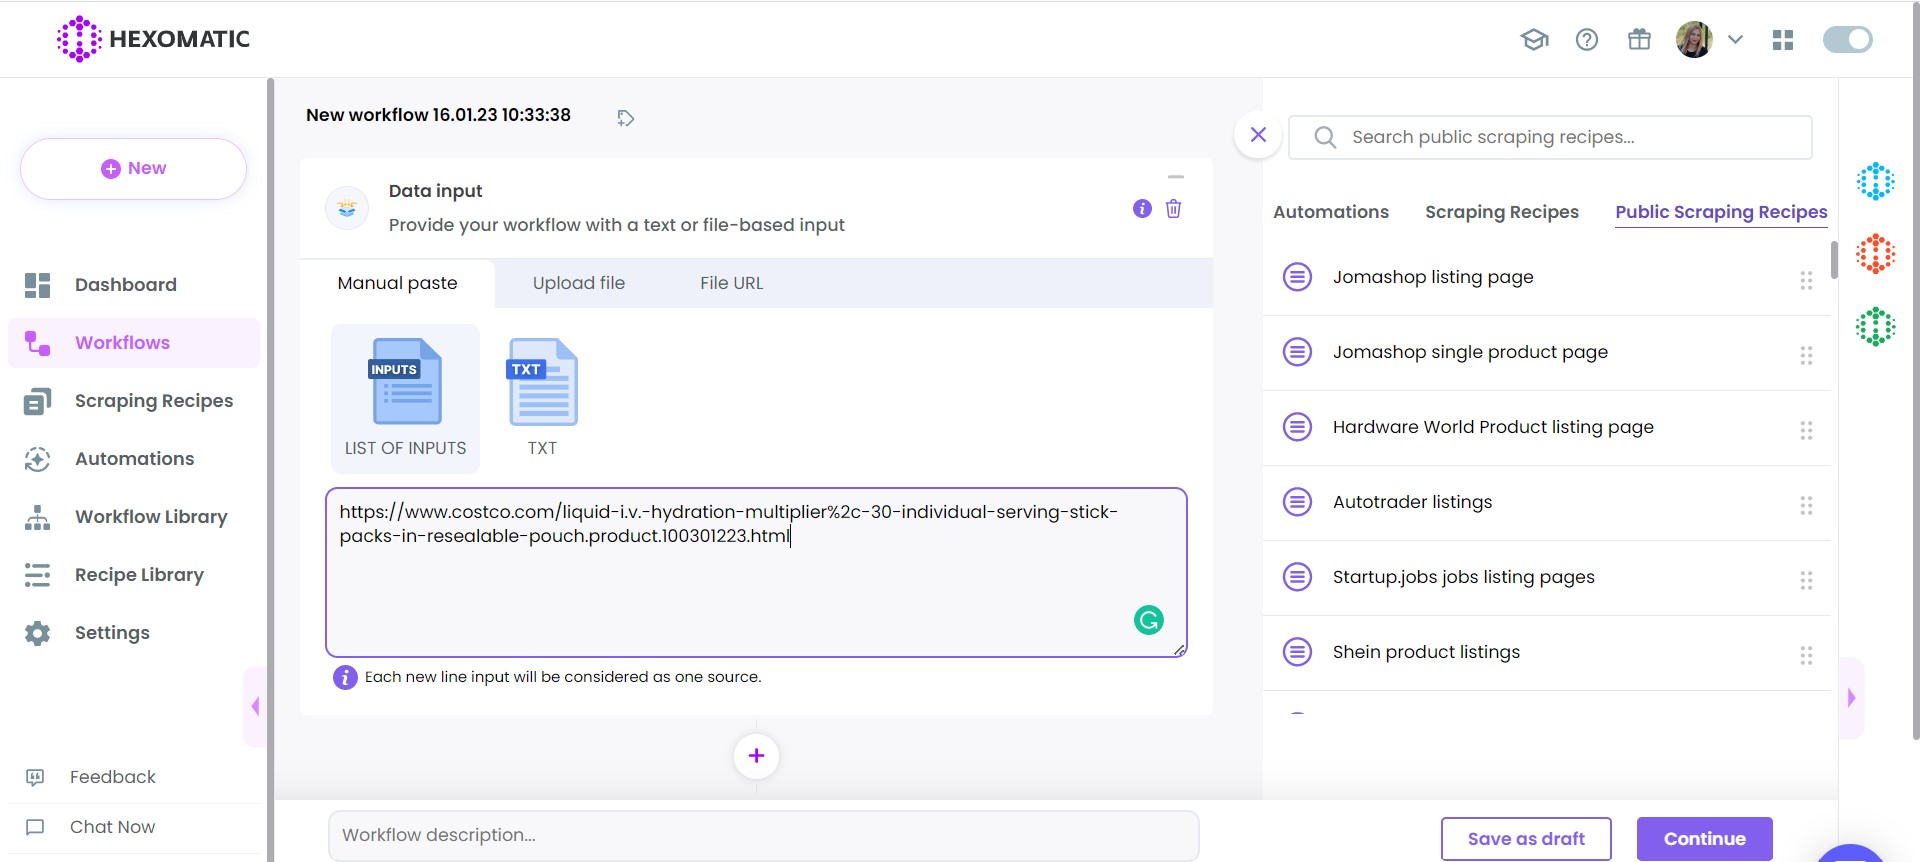This screenshot has height=862, width=1920.
Task: Click the help question mark icon
Action: 1586,40
